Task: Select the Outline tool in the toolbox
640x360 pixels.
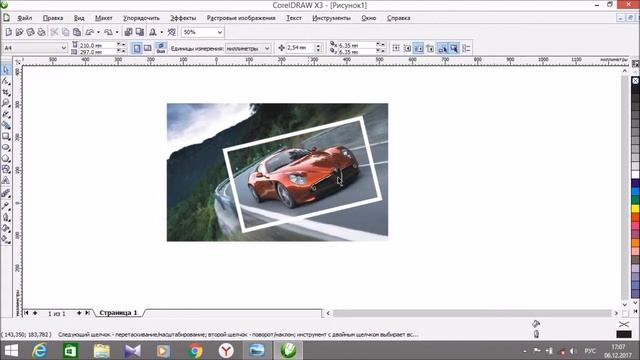Action: [6, 217]
